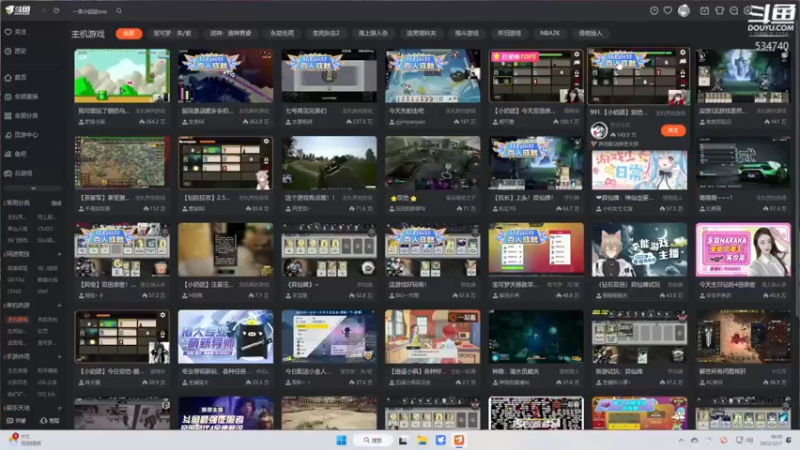800x450 pixels.
Task: Select the 怀旧游戏 filter tab
Action: 509,33
